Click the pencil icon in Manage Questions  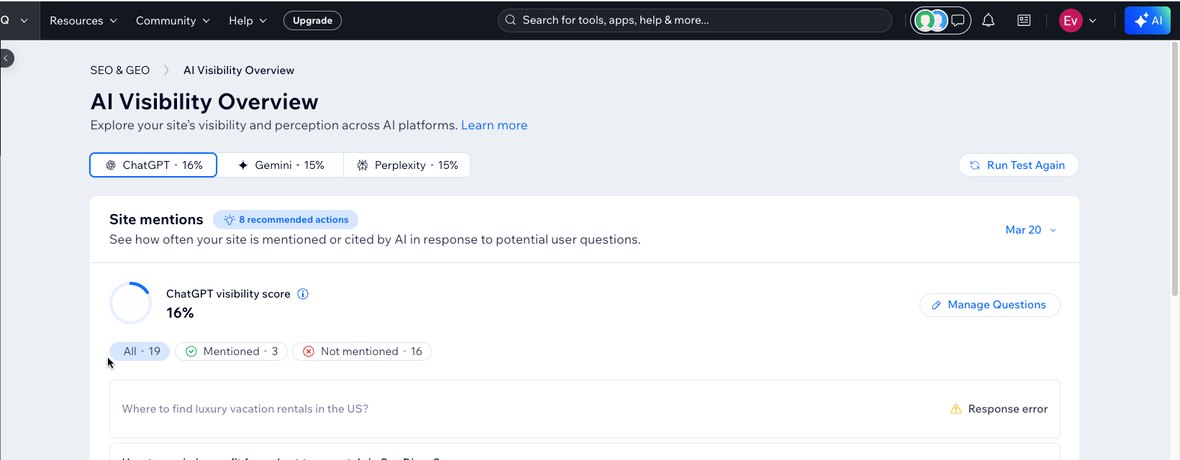pos(936,305)
